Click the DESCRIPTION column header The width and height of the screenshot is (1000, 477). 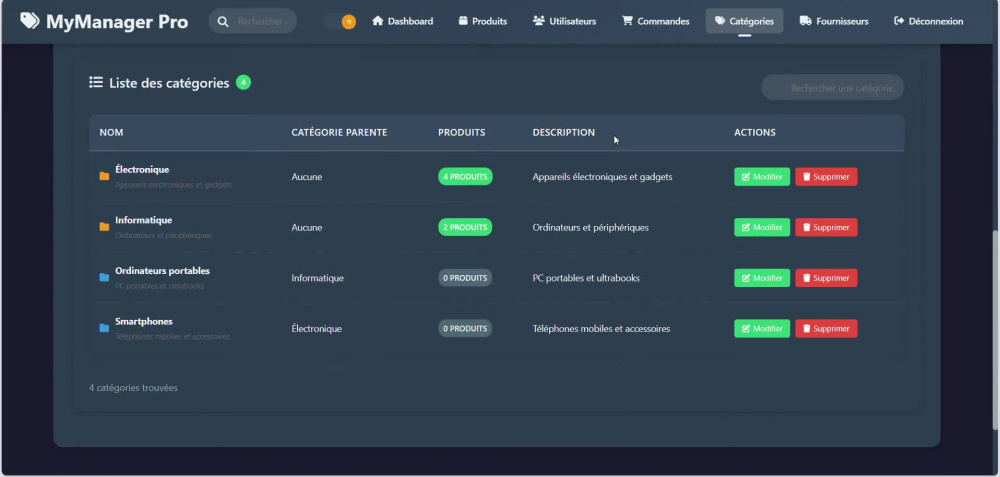point(564,133)
